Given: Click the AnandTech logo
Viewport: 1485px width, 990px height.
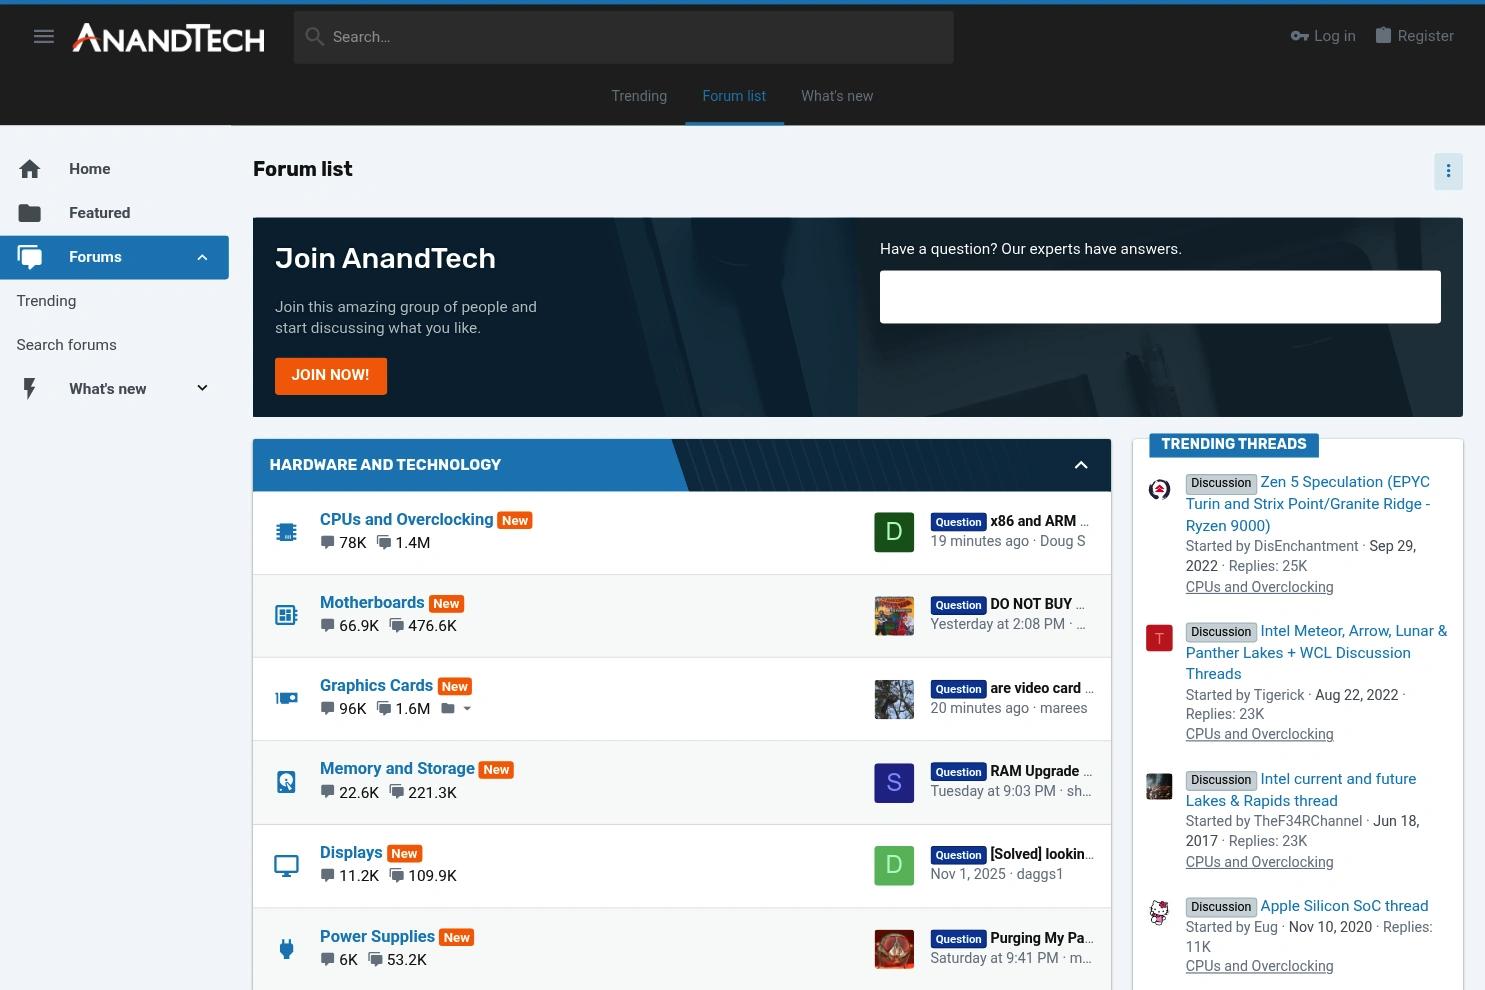Looking at the screenshot, I should coord(169,38).
